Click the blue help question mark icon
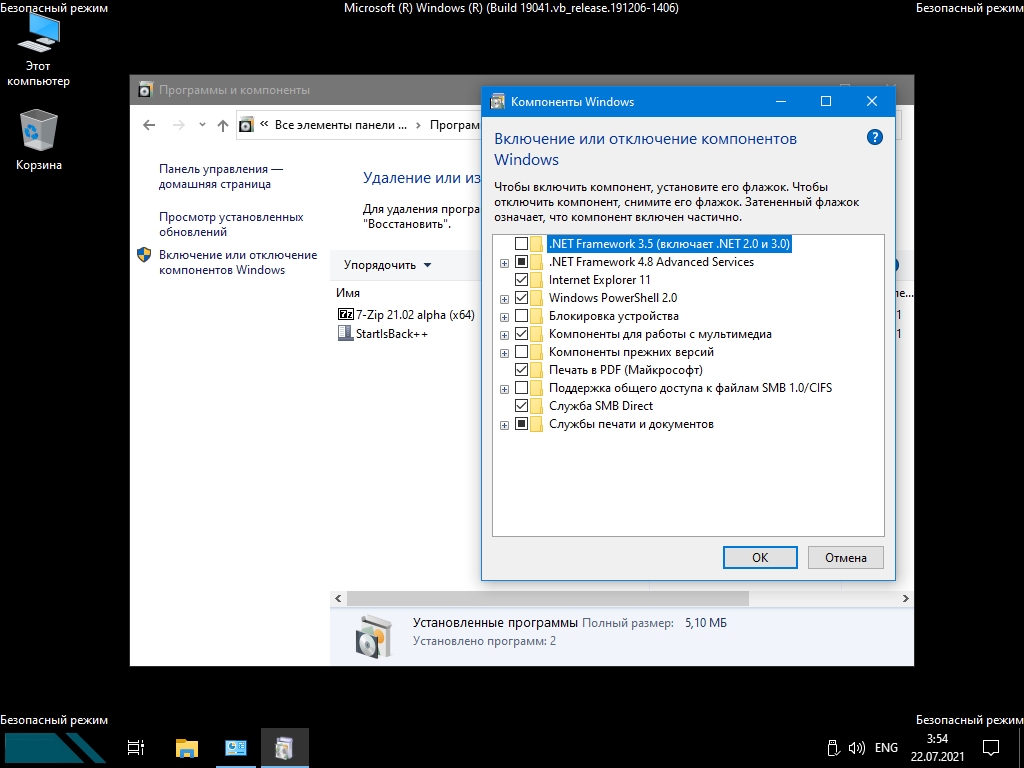This screenshot has width=1024, height=768. tap(874, 138)
